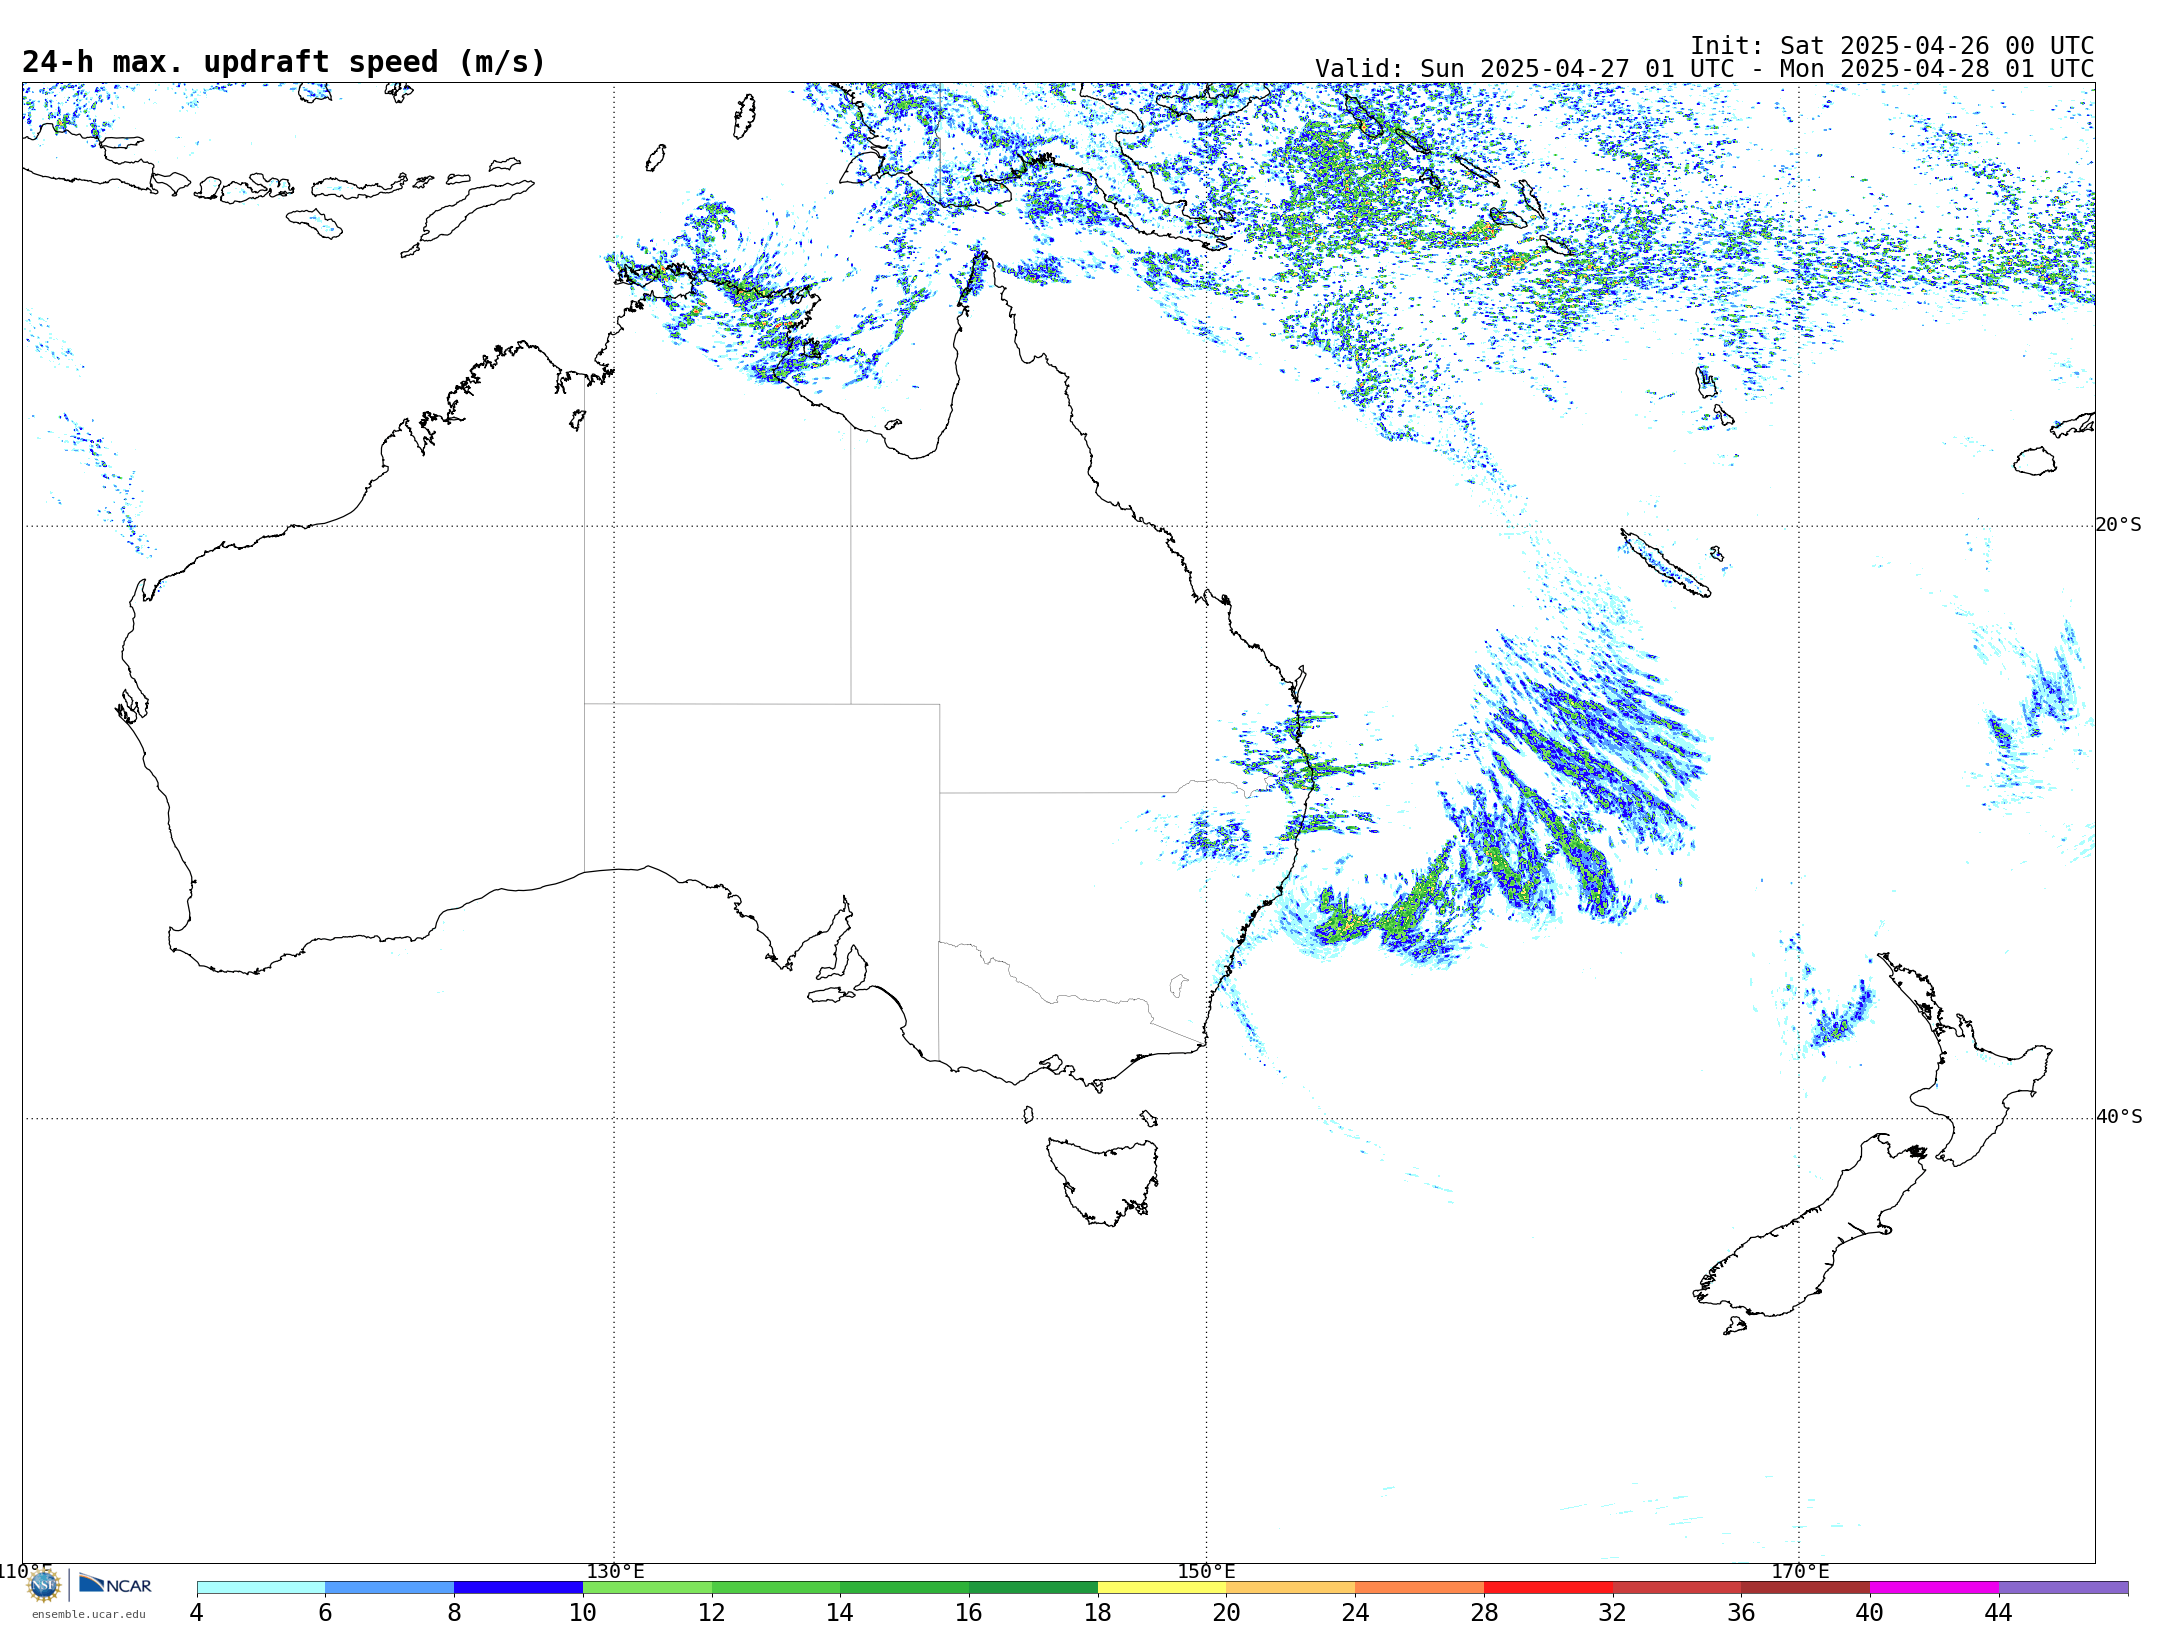This screenshot has height=1626, width=2160.
Task: Click the colorbar tick label 36
Action: 1742,1613
